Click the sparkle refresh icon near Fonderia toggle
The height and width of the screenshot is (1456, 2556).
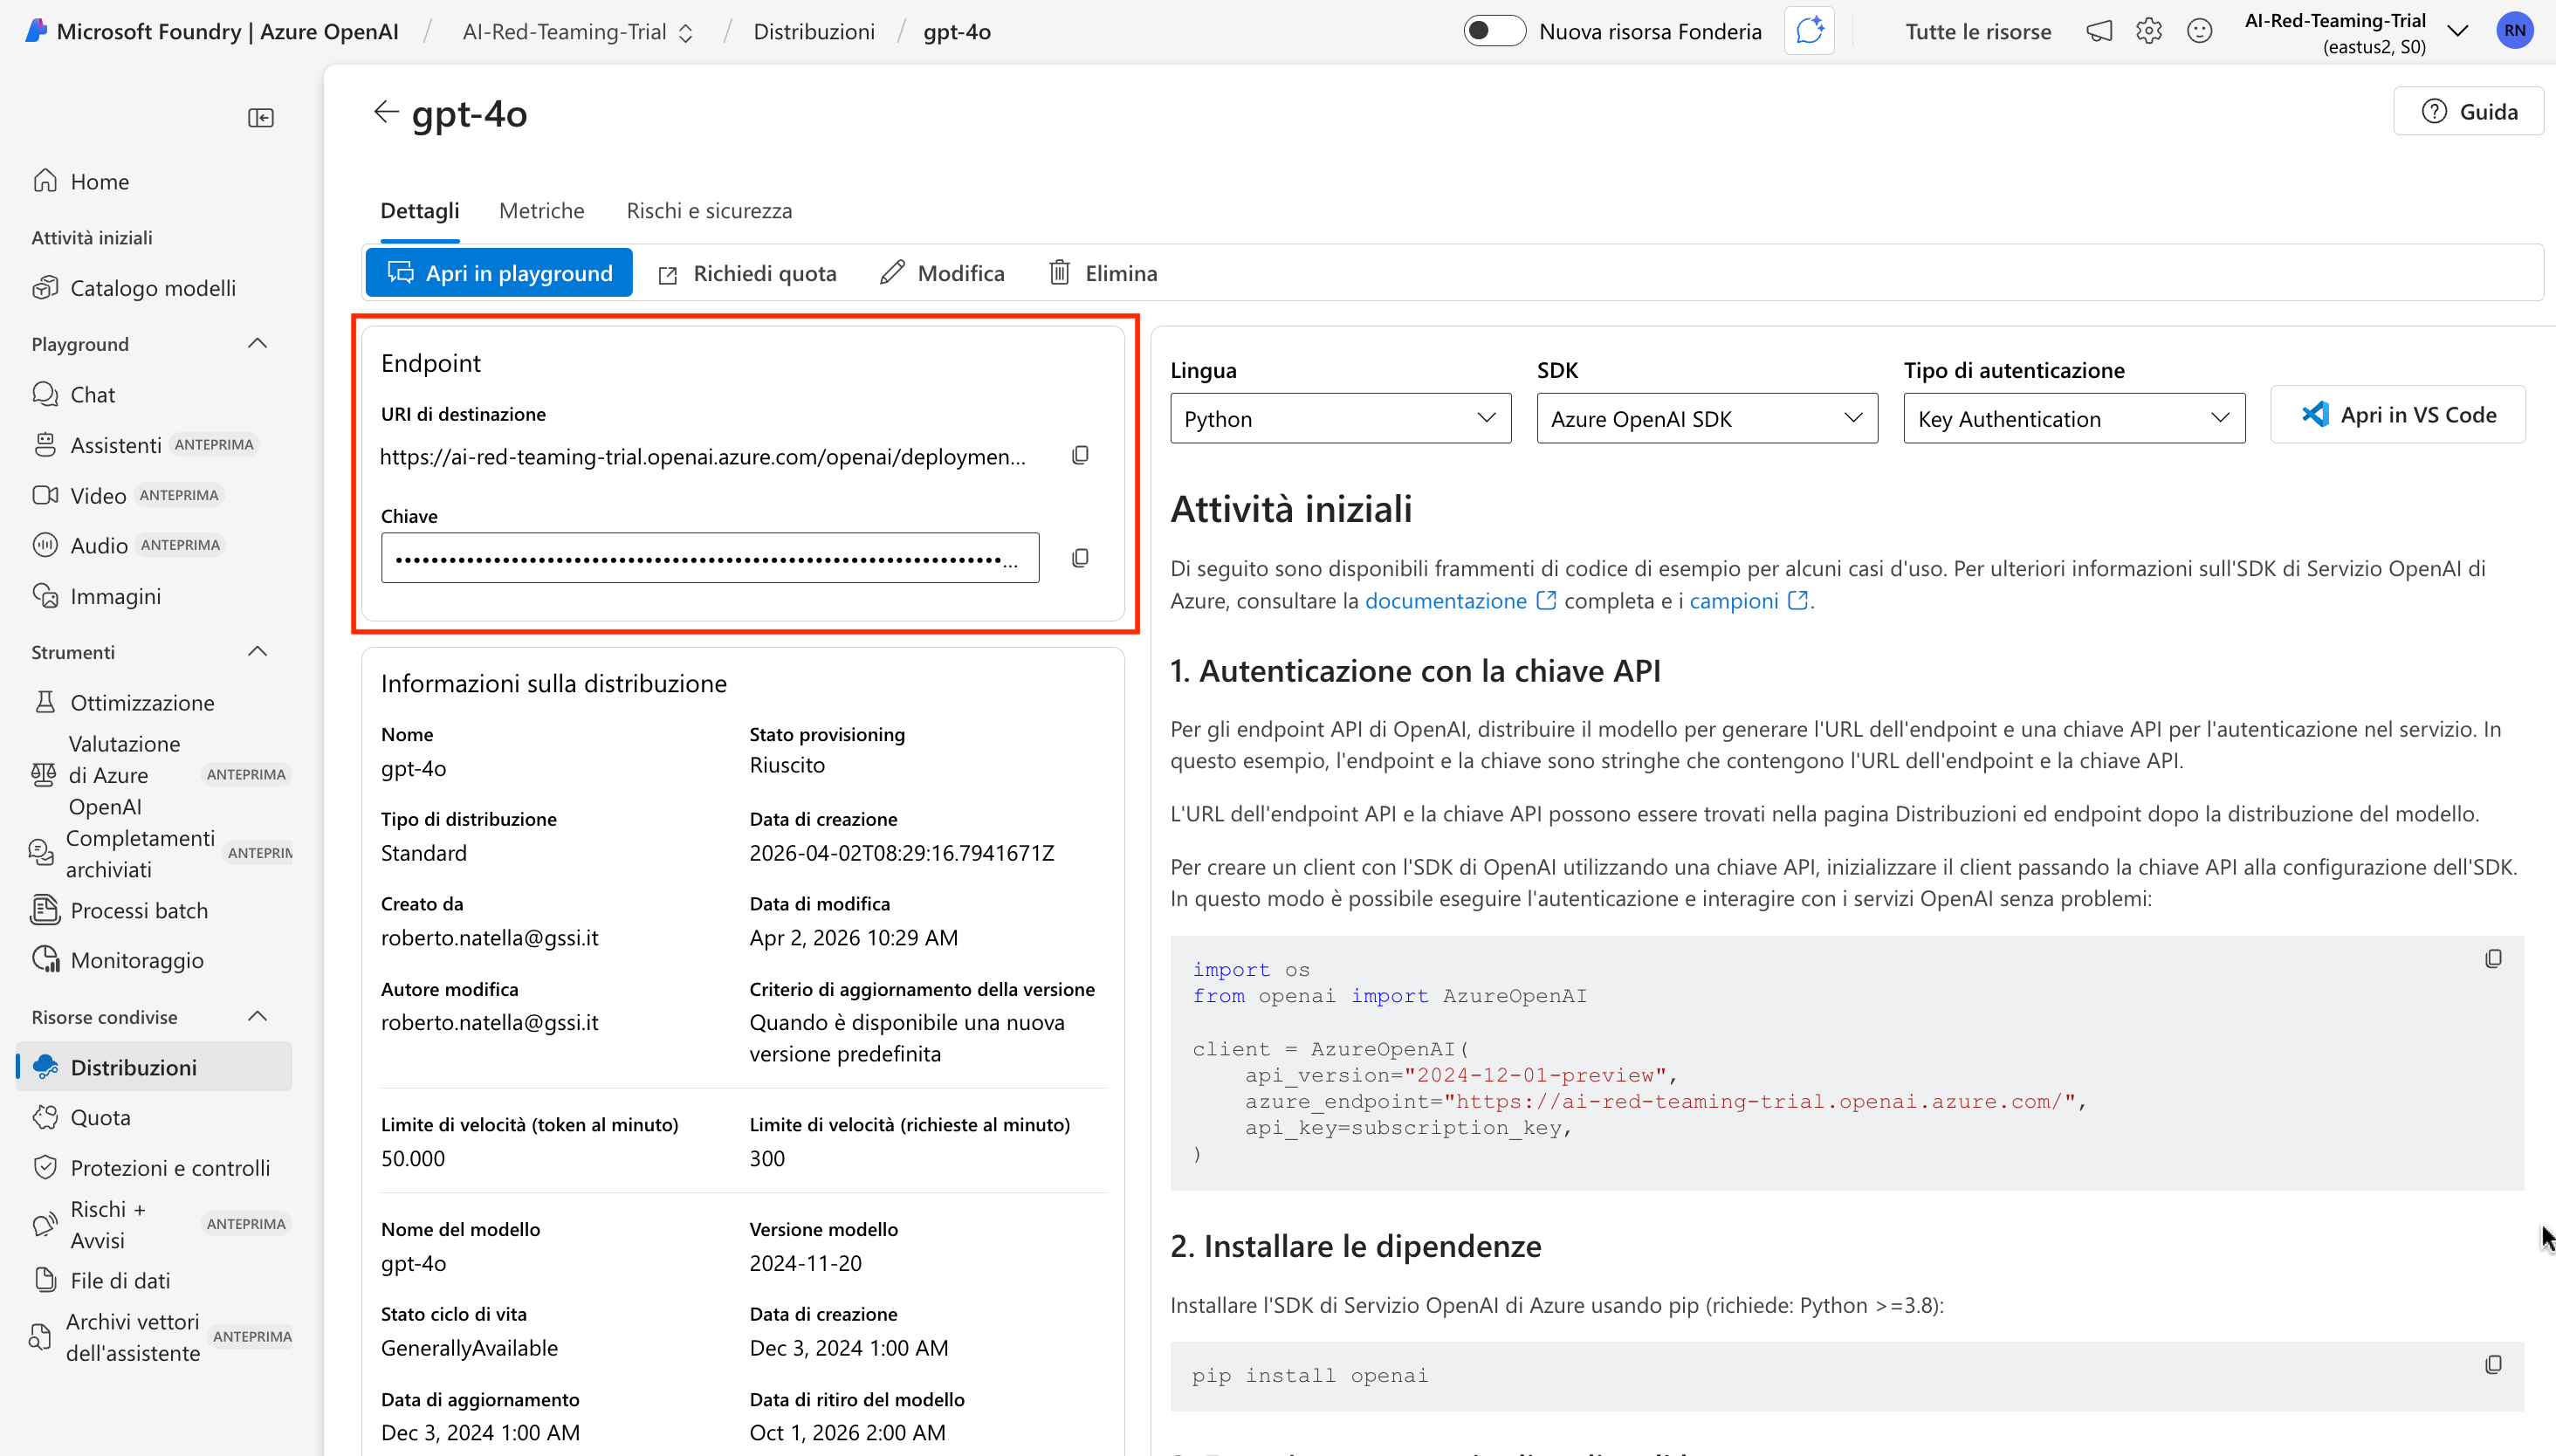click(x=1809, y=31)
